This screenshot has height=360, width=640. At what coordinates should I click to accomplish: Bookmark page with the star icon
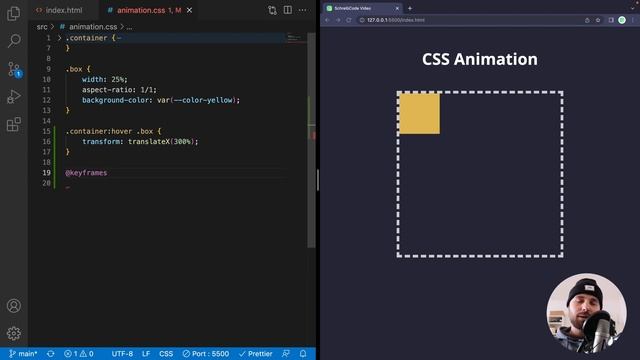click(x=598, y=20)
